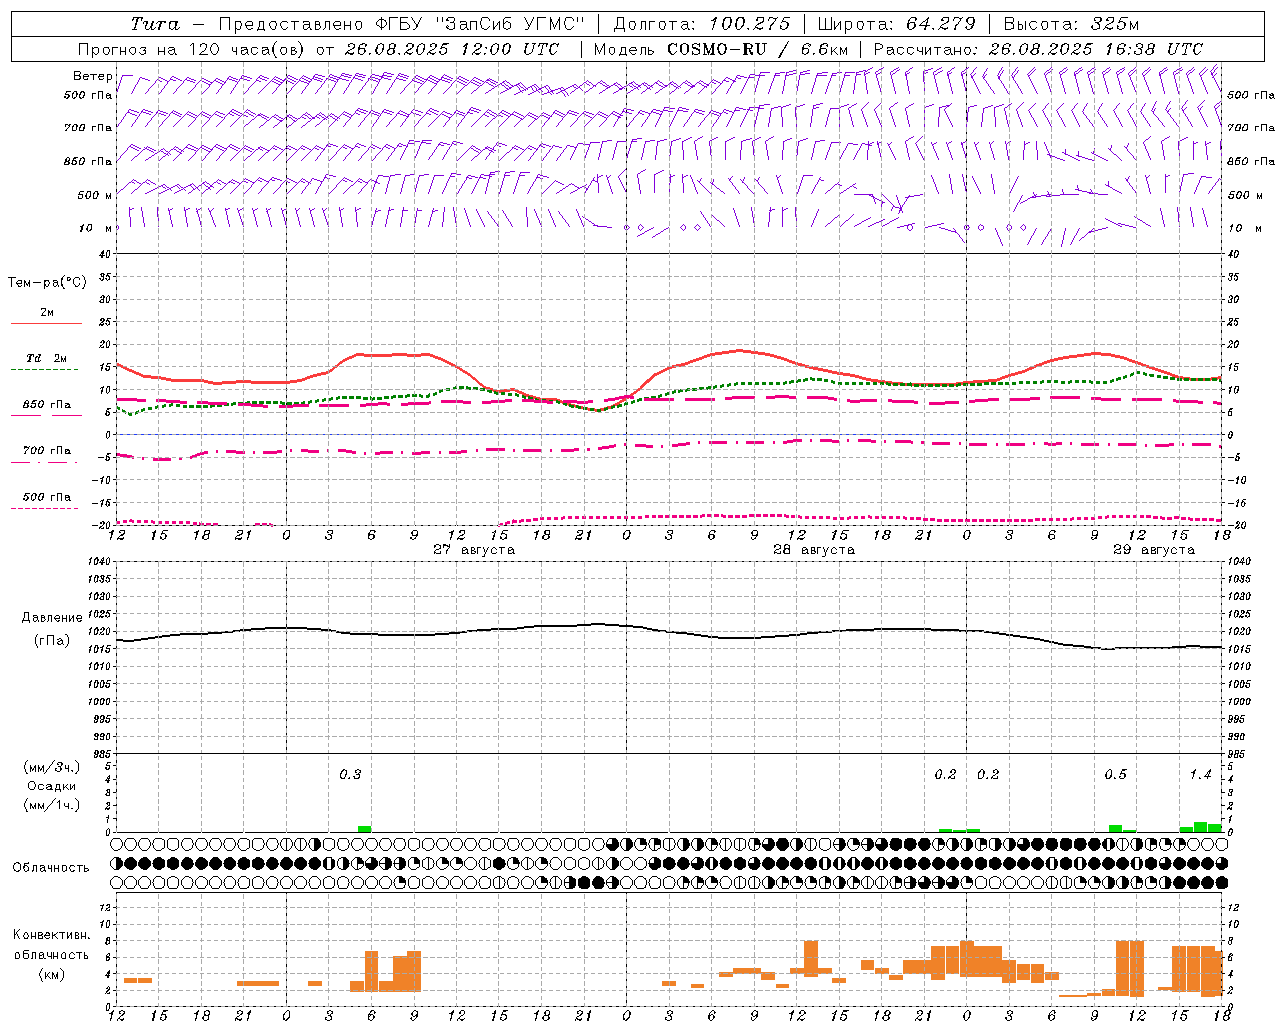Click the "0.5" precipitation value
1280x1024 pixels.
tap(1115, 775)
